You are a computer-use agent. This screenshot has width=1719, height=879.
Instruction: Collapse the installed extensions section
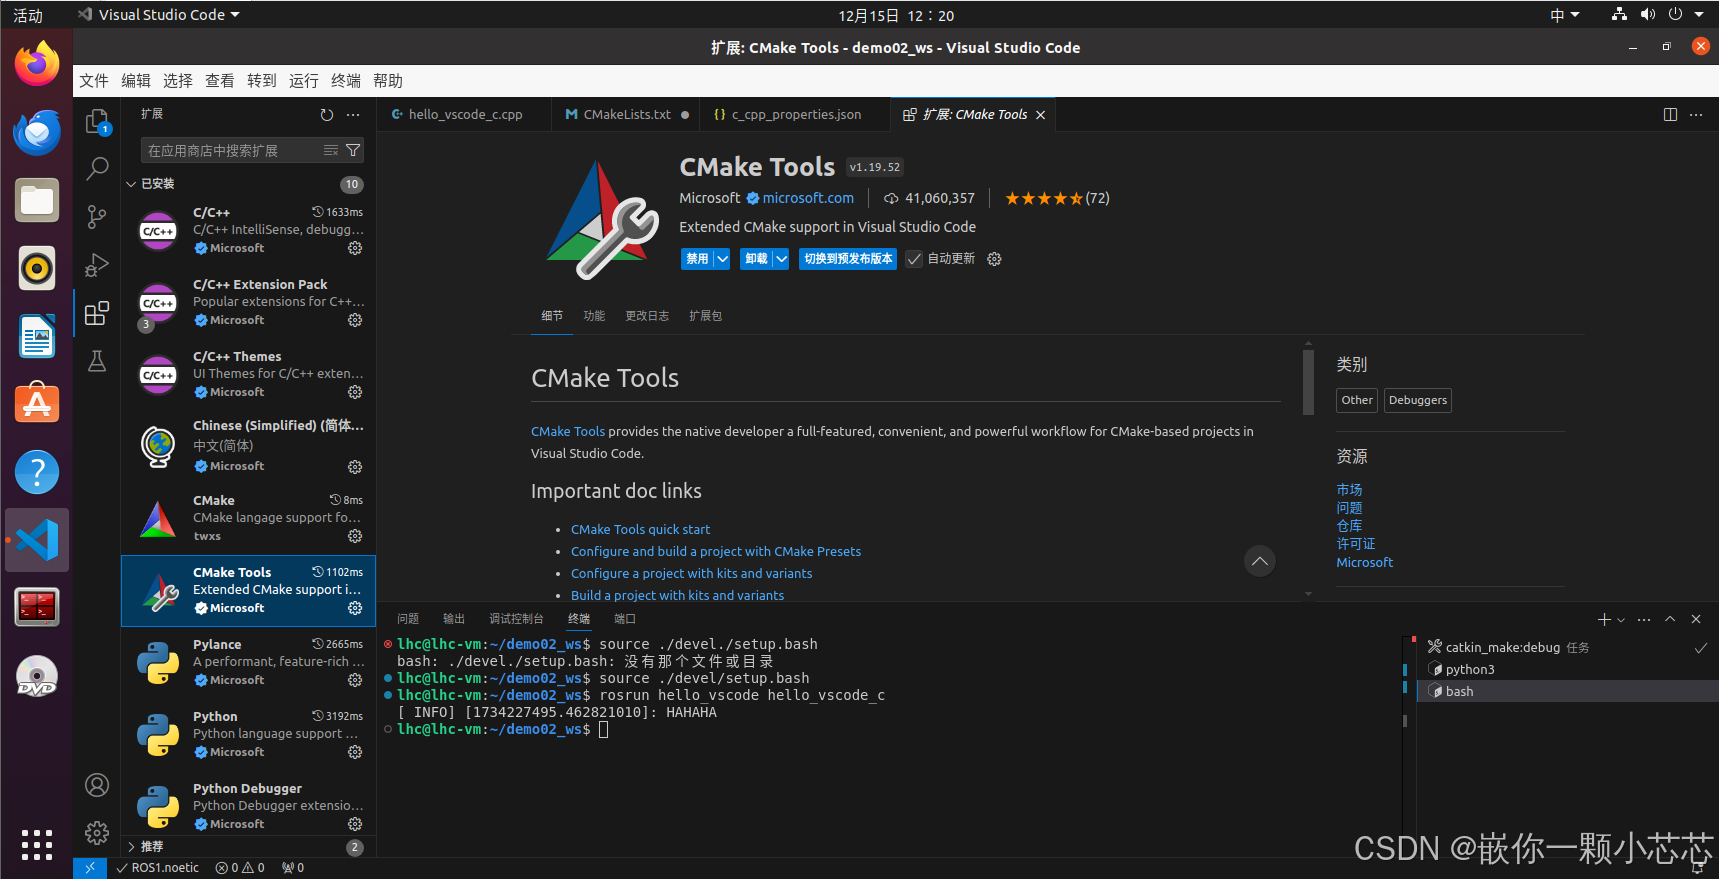pos(131,184)
